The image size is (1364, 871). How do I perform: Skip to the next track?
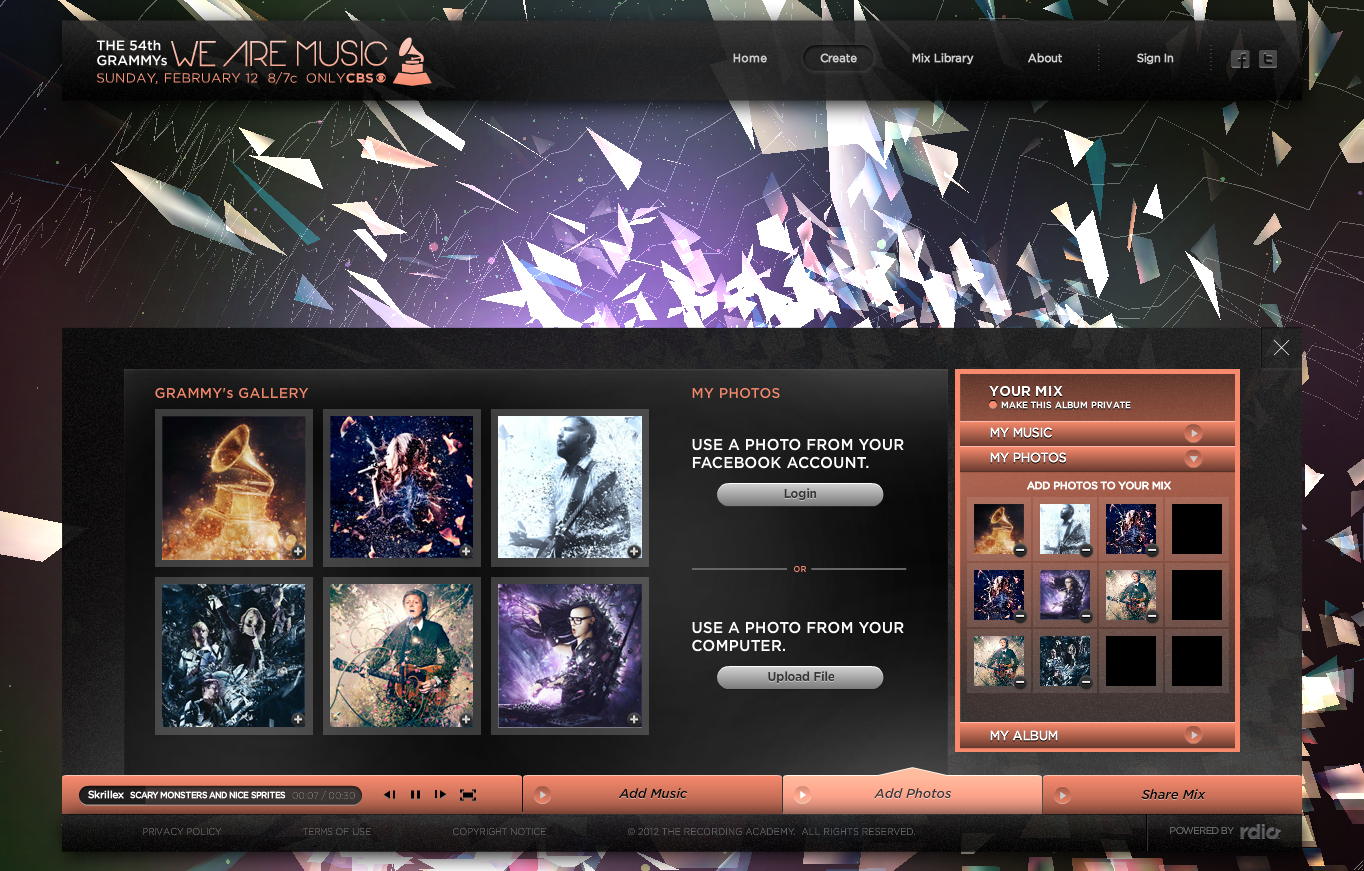point(440,795)
